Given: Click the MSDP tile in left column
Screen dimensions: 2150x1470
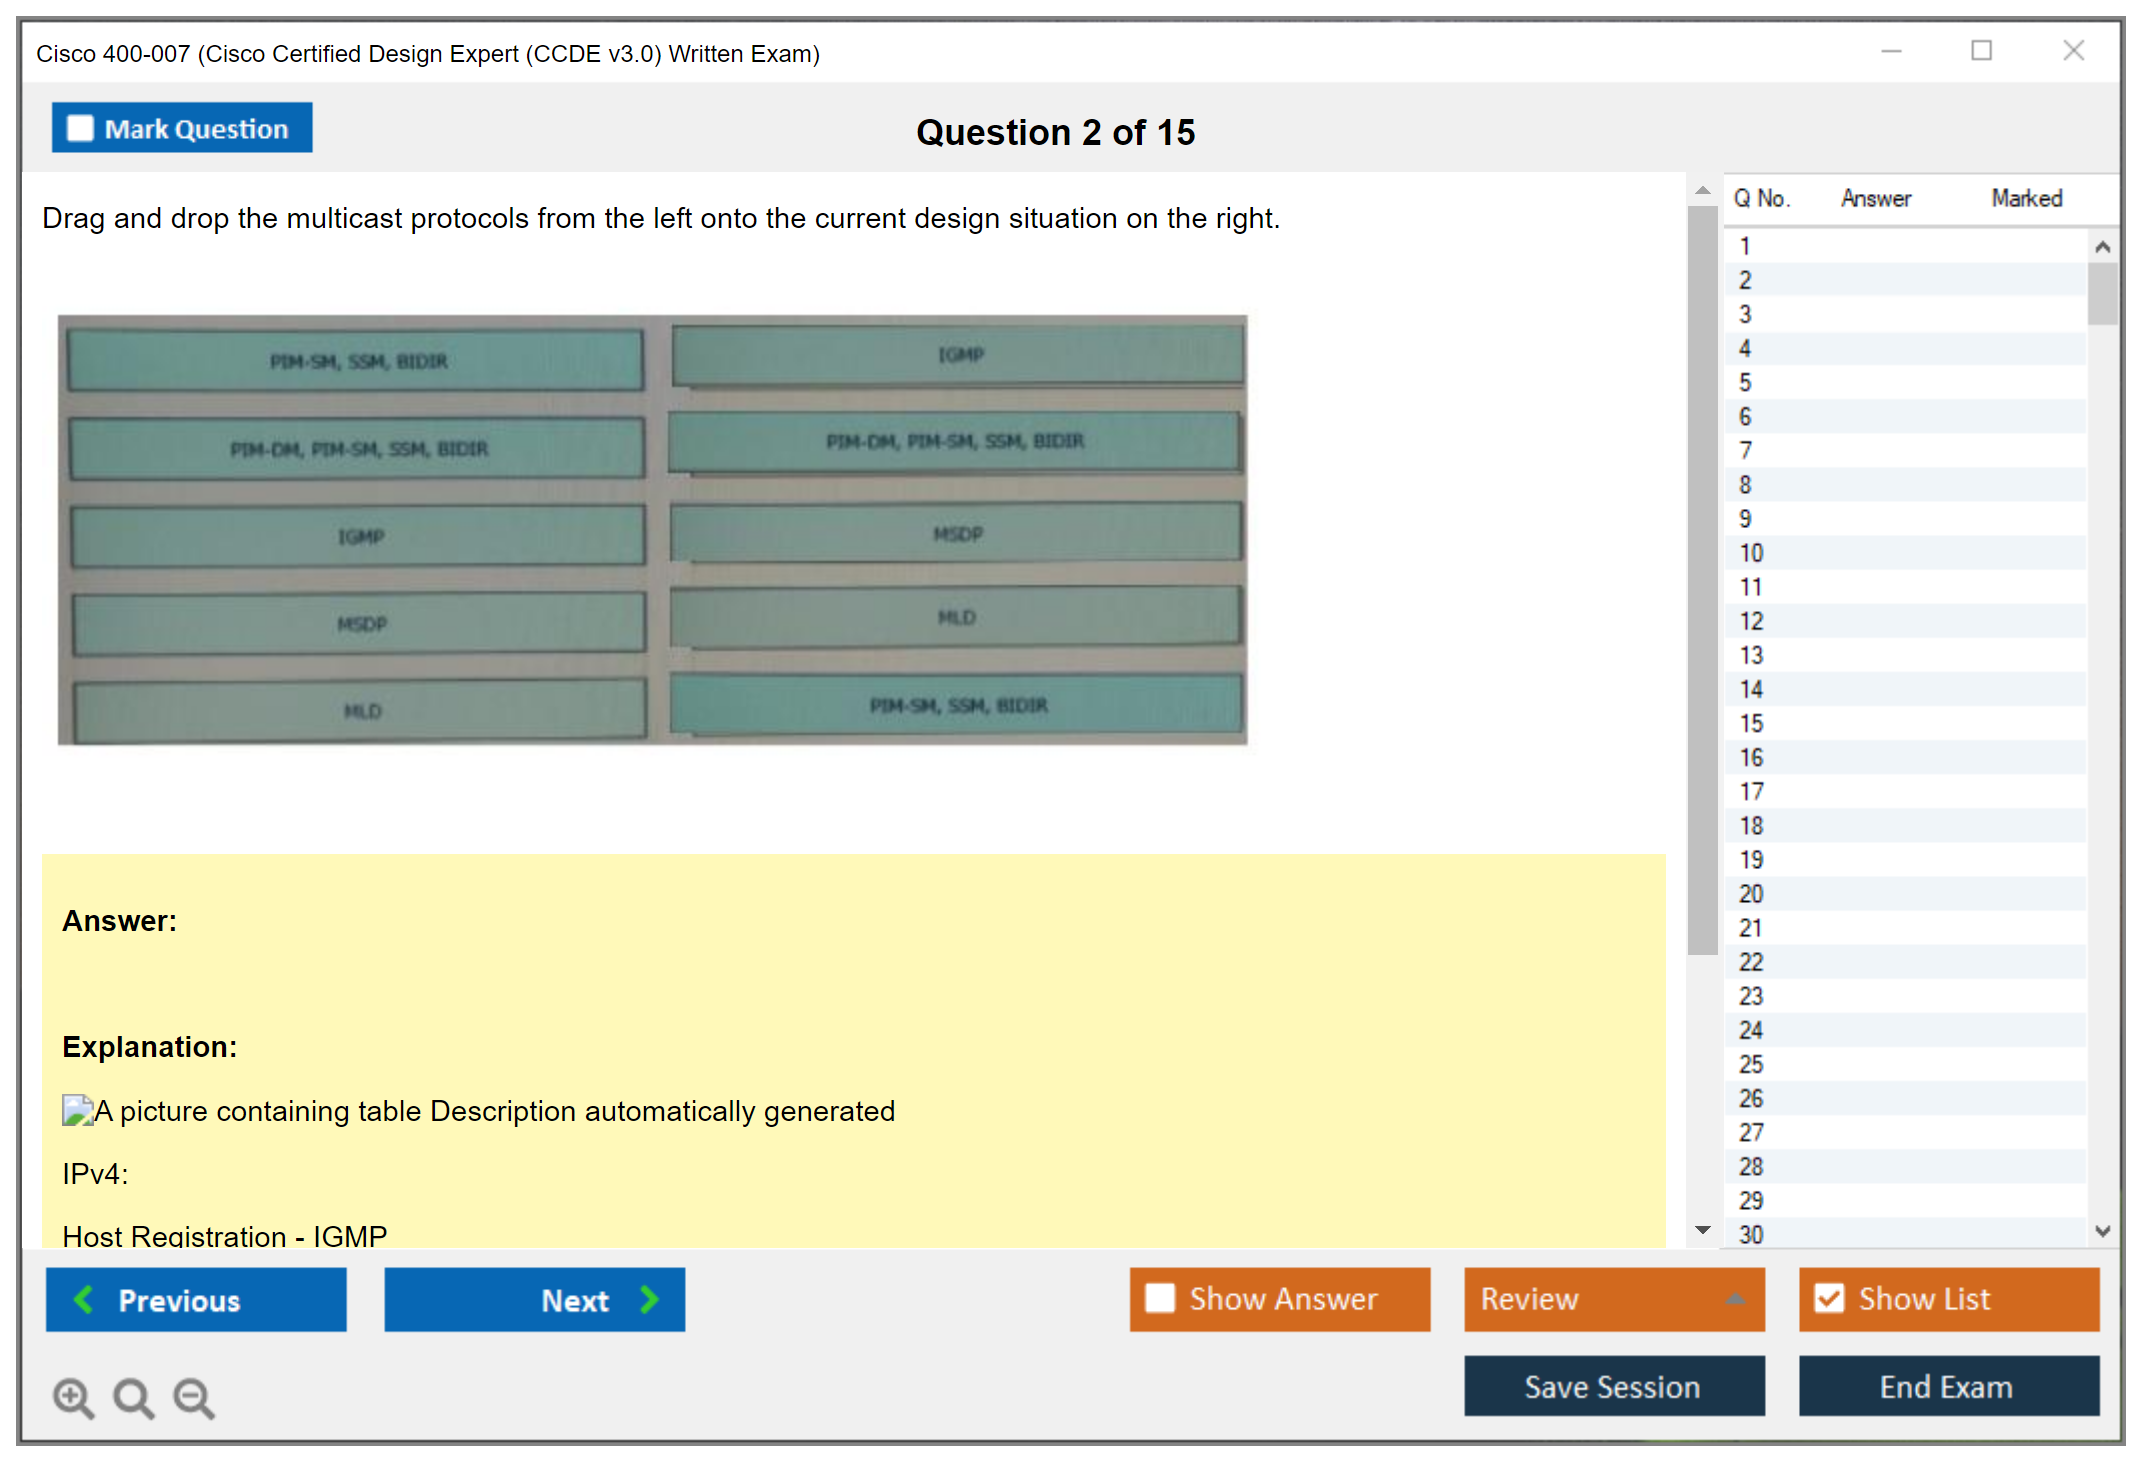Looking at the screenshot, I should tap(360, 624).
